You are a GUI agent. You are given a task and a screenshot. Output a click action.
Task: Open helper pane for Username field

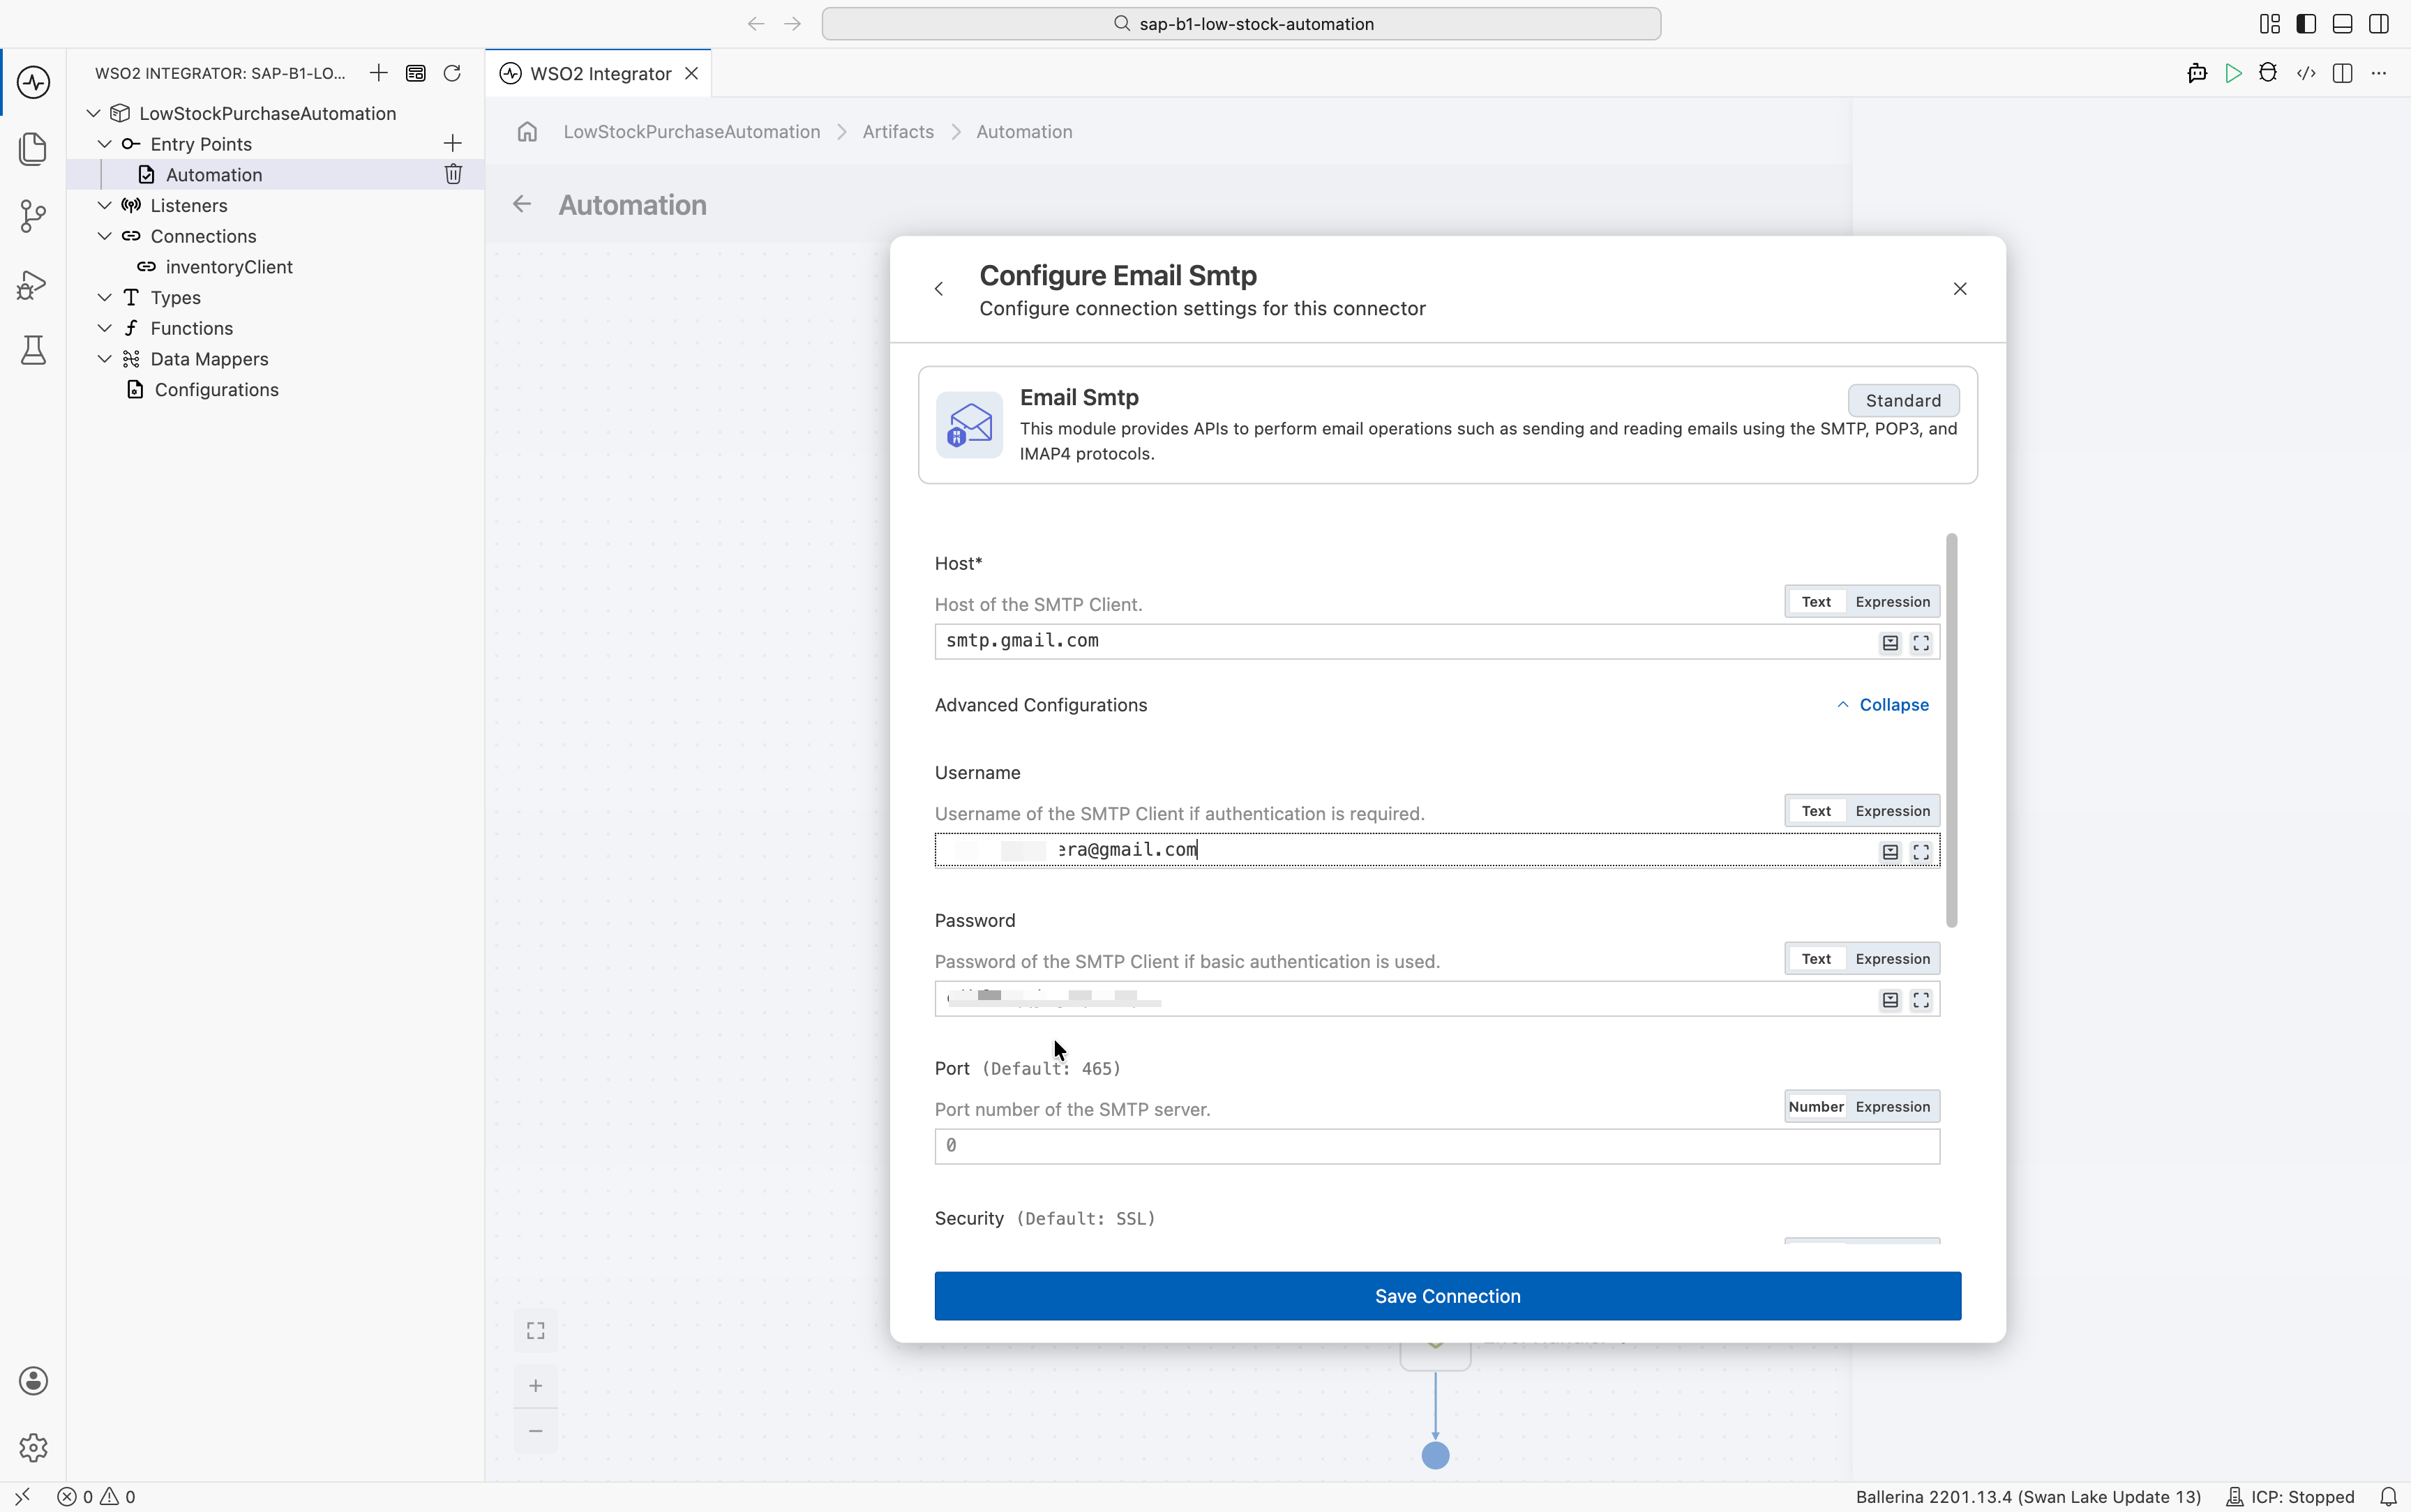pyautogui.click(x=1890, y=852)
